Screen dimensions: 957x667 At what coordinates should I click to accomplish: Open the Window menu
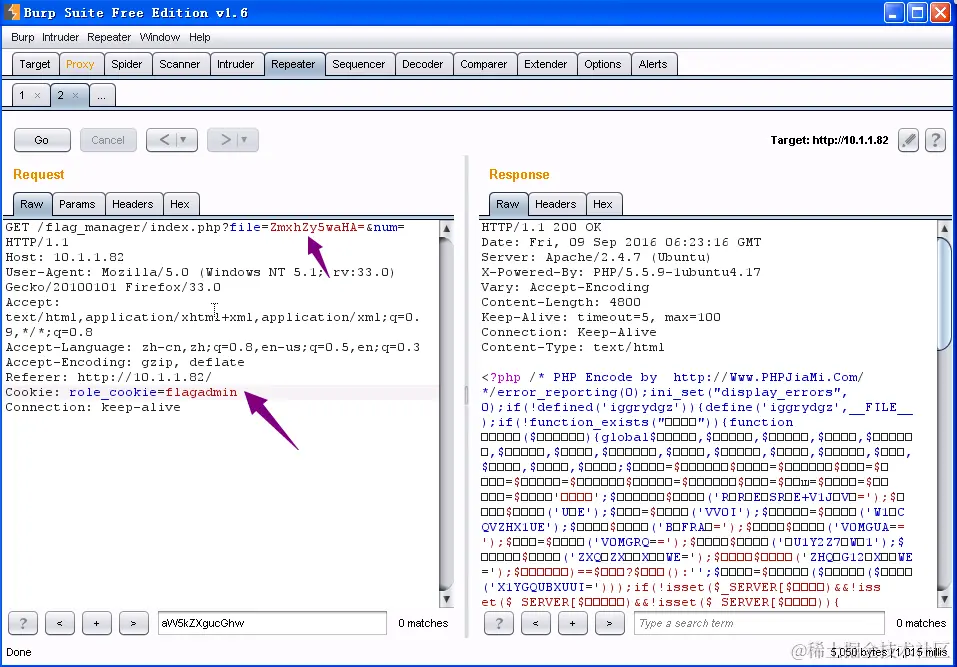tap(160, 37)
